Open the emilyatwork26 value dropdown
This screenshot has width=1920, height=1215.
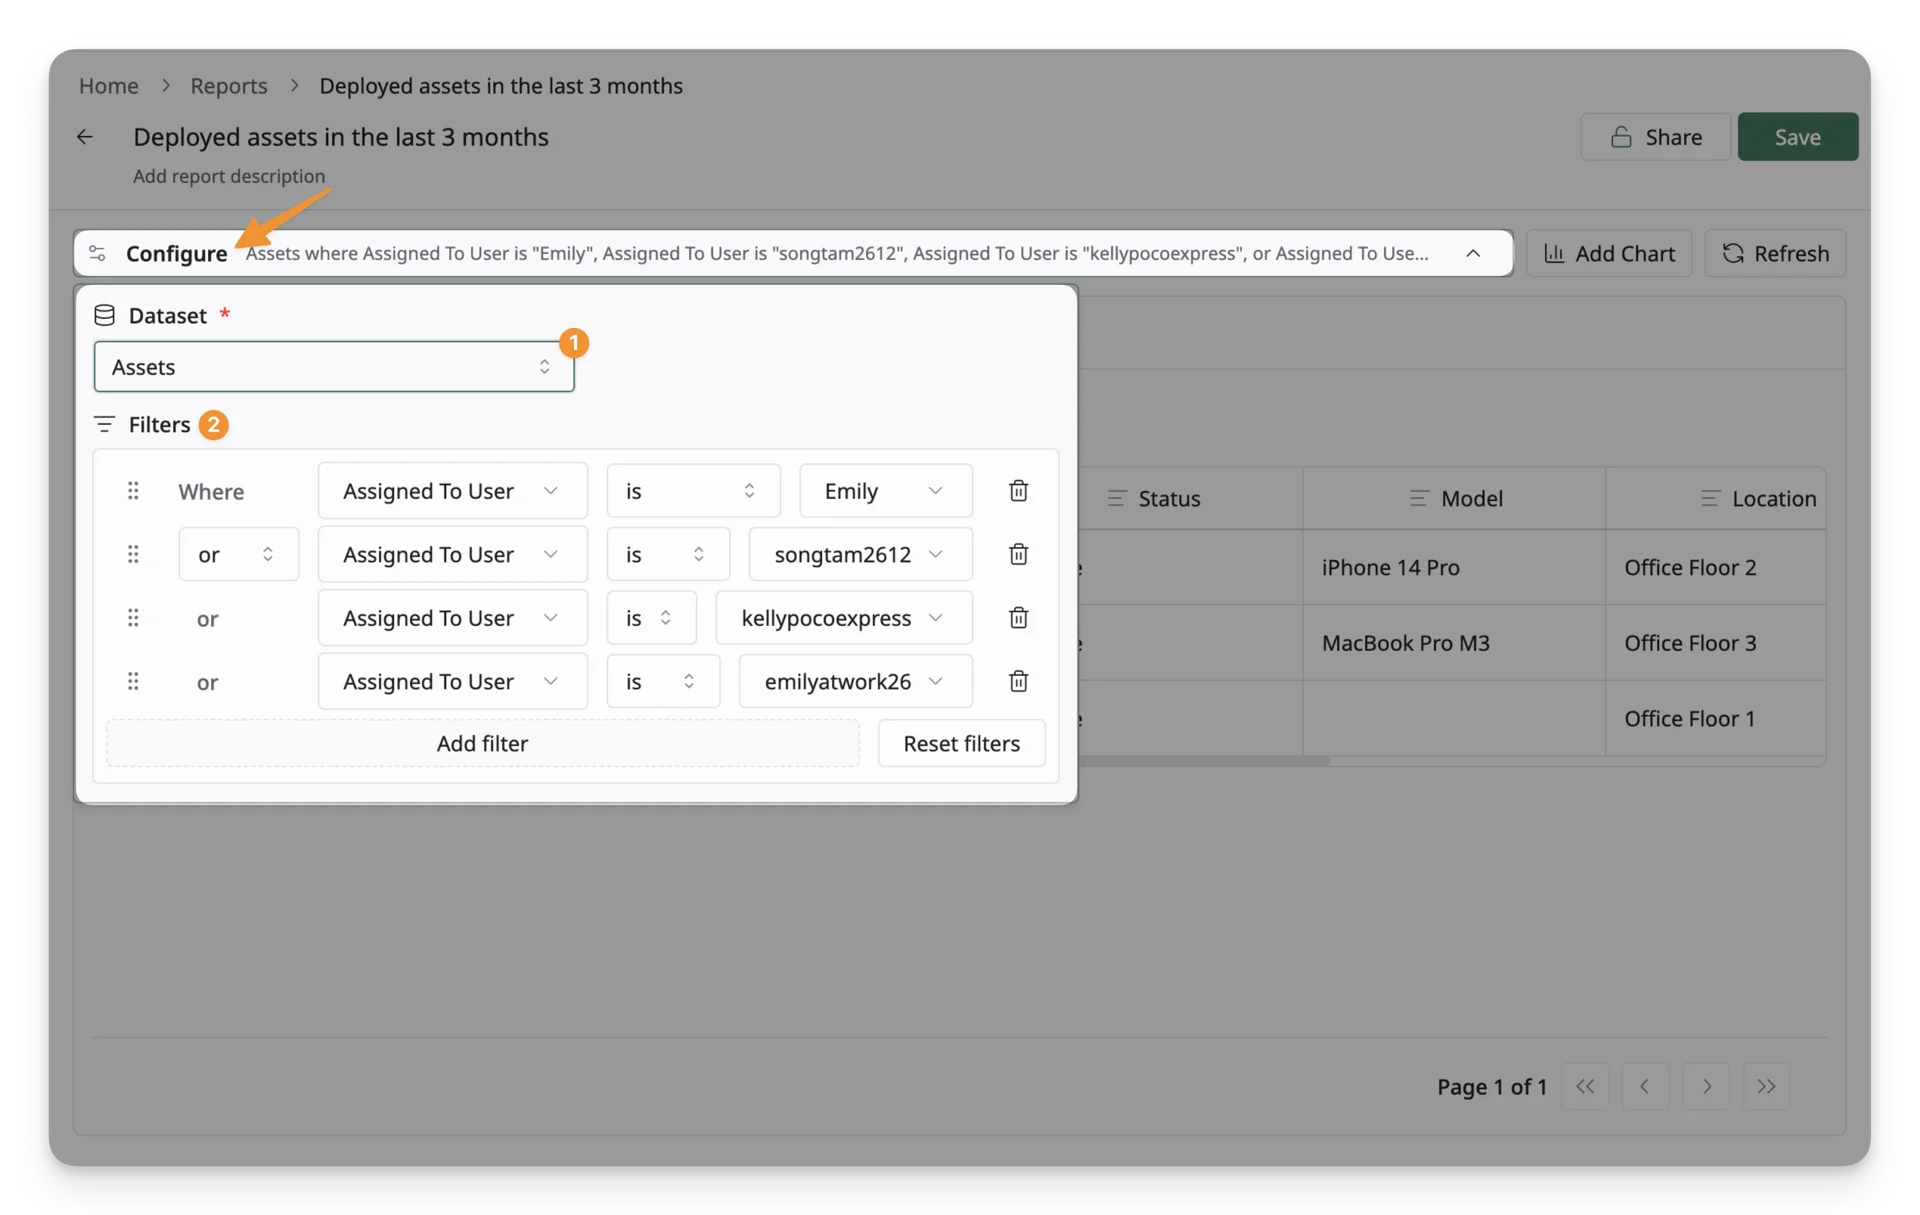coord(855,681)
